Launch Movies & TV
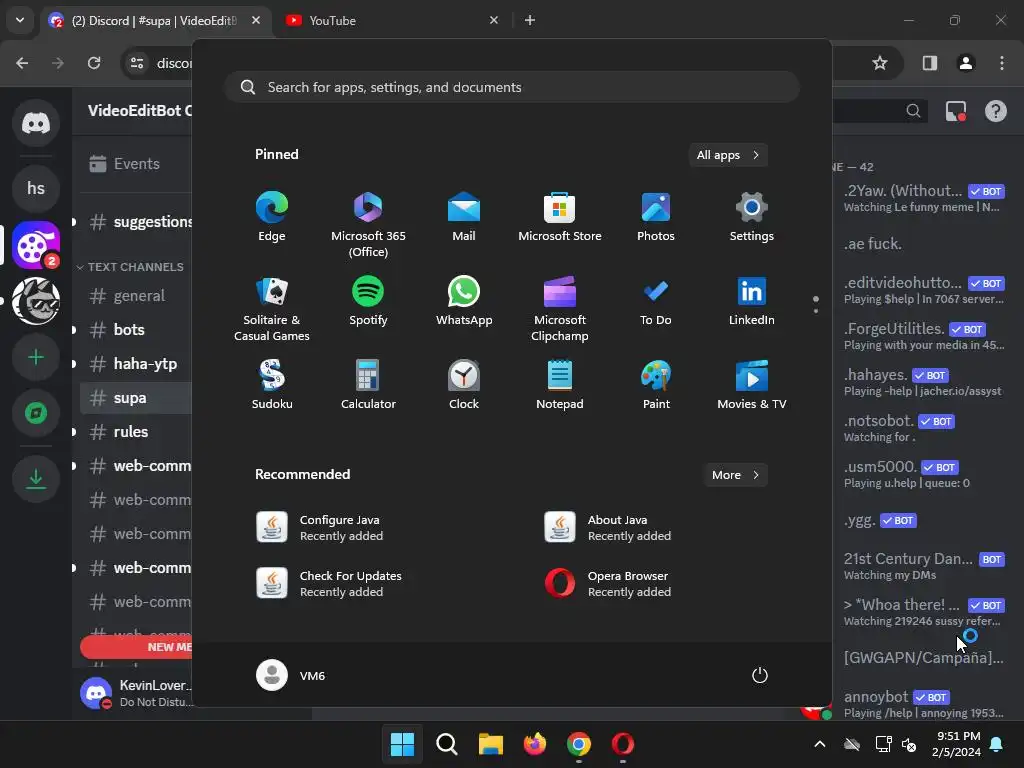 [x=752, y=385]
